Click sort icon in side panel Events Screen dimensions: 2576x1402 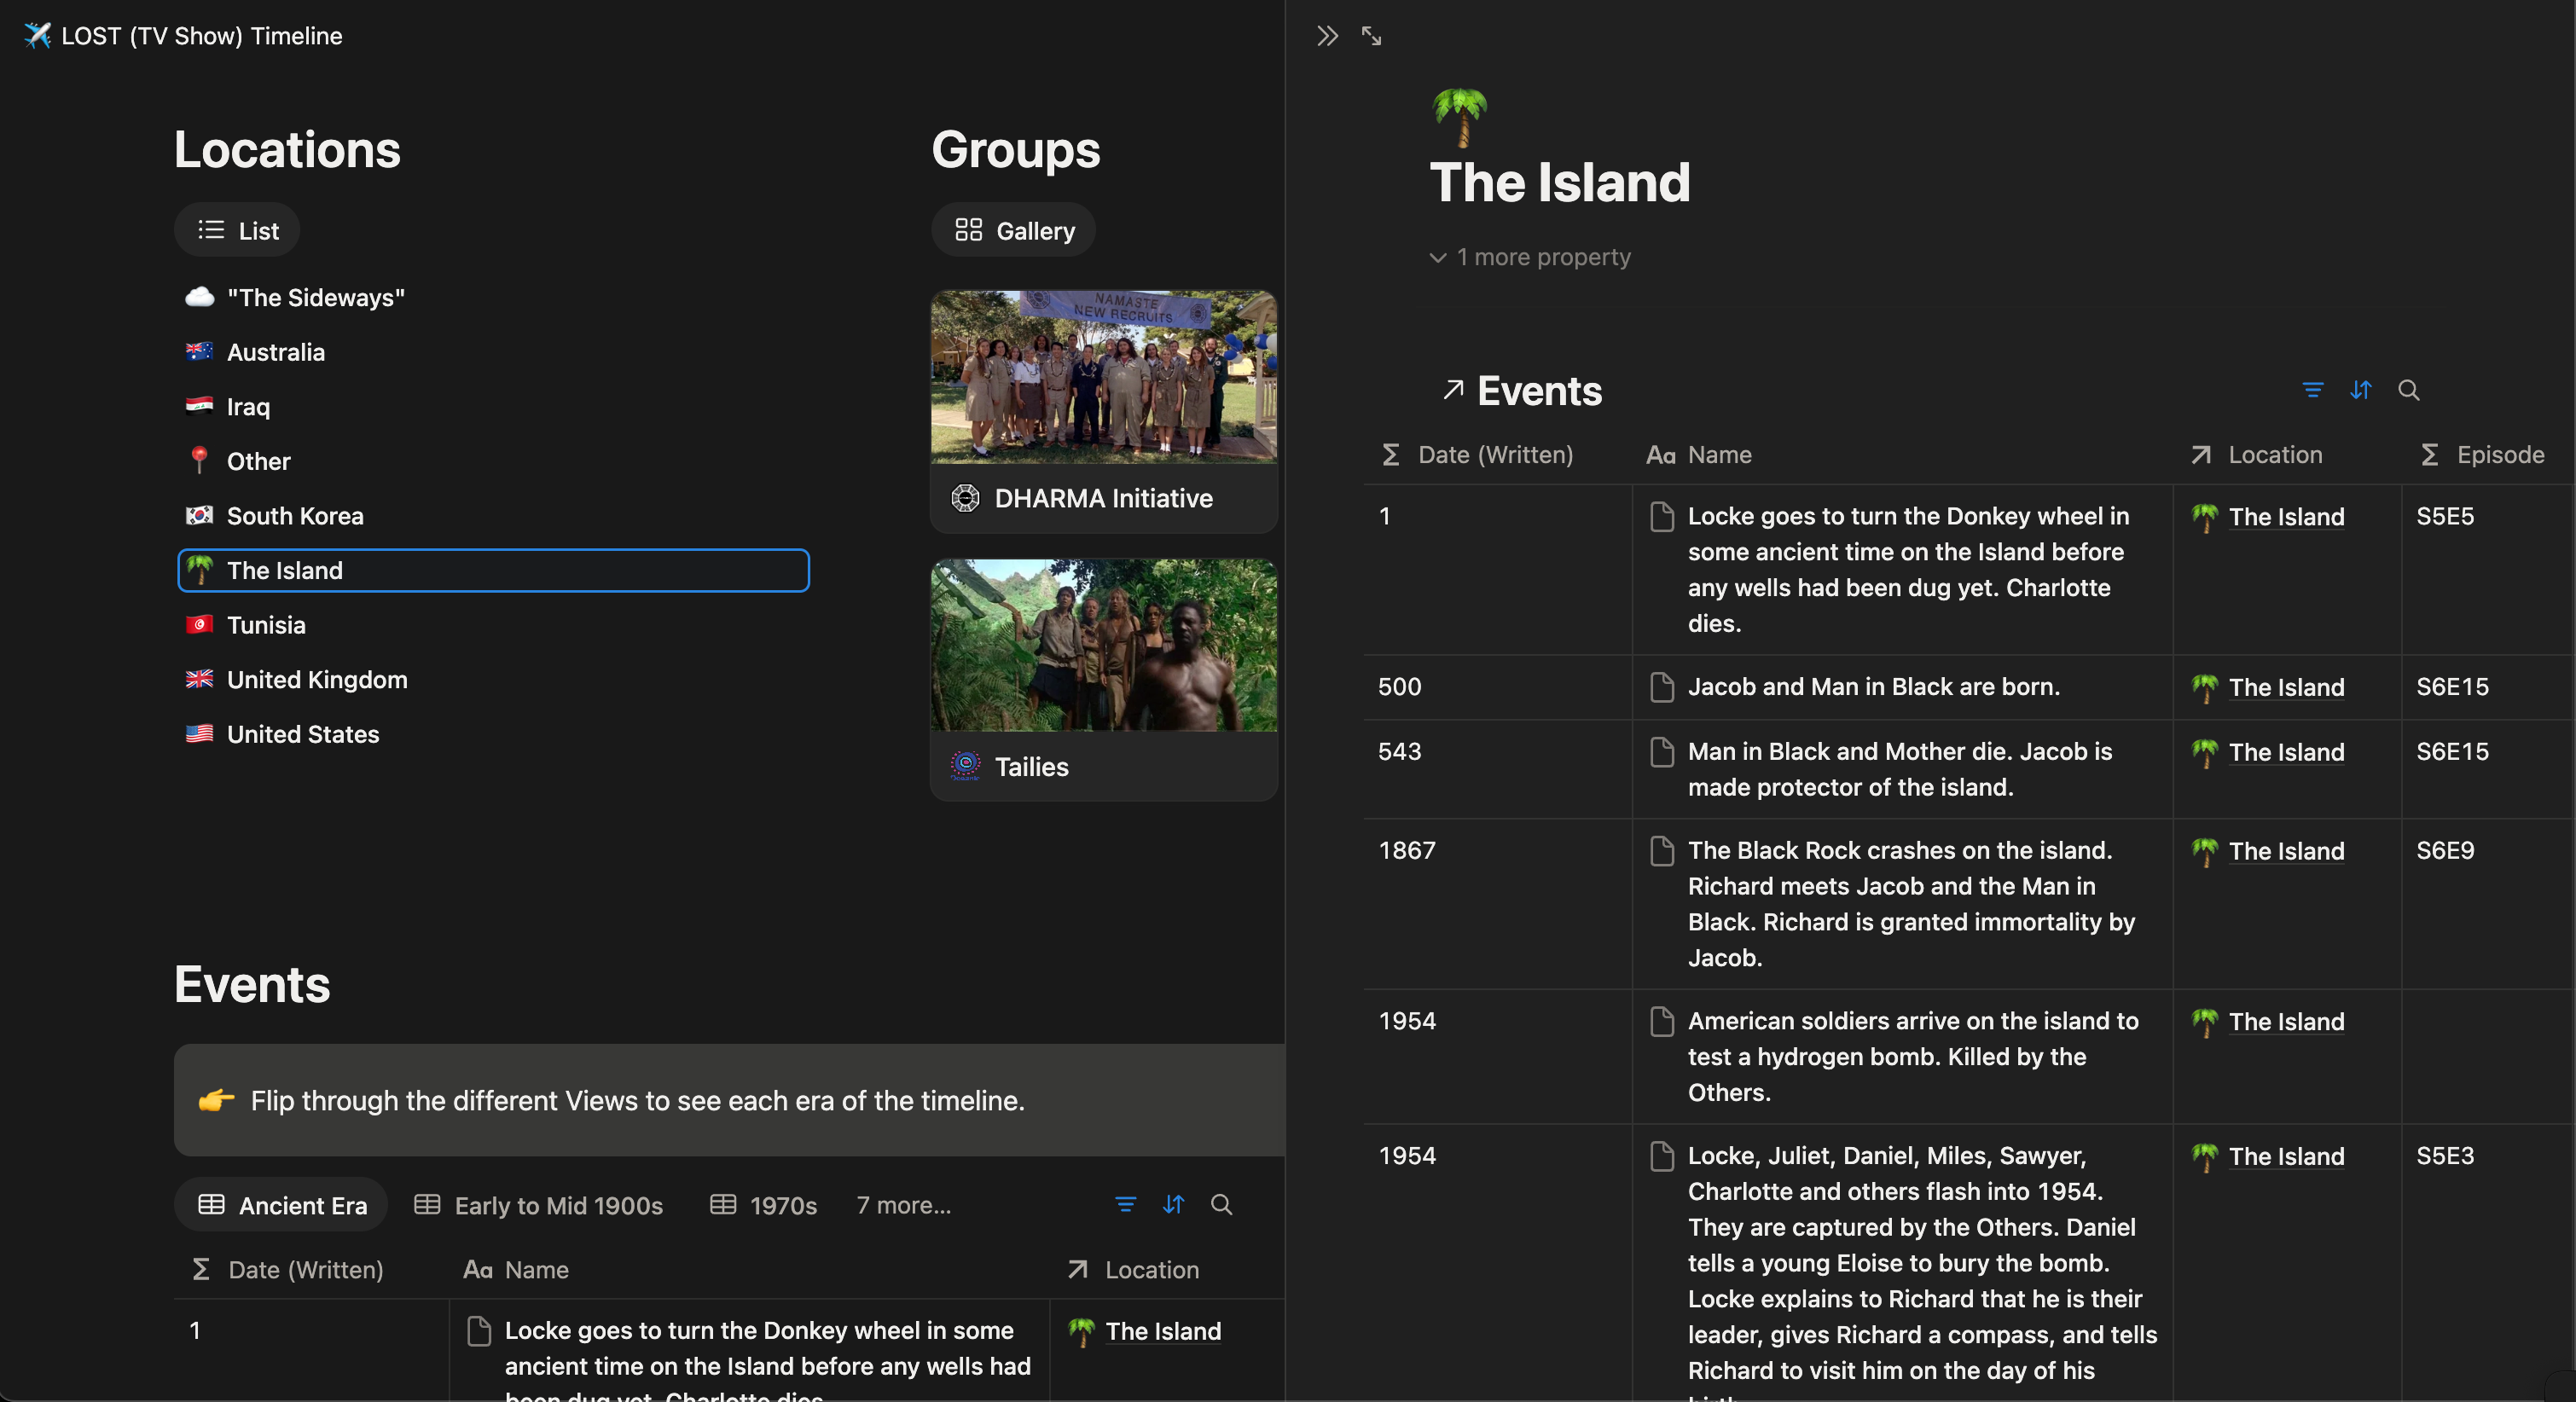pyautogui.click(x=2360, y=390)
